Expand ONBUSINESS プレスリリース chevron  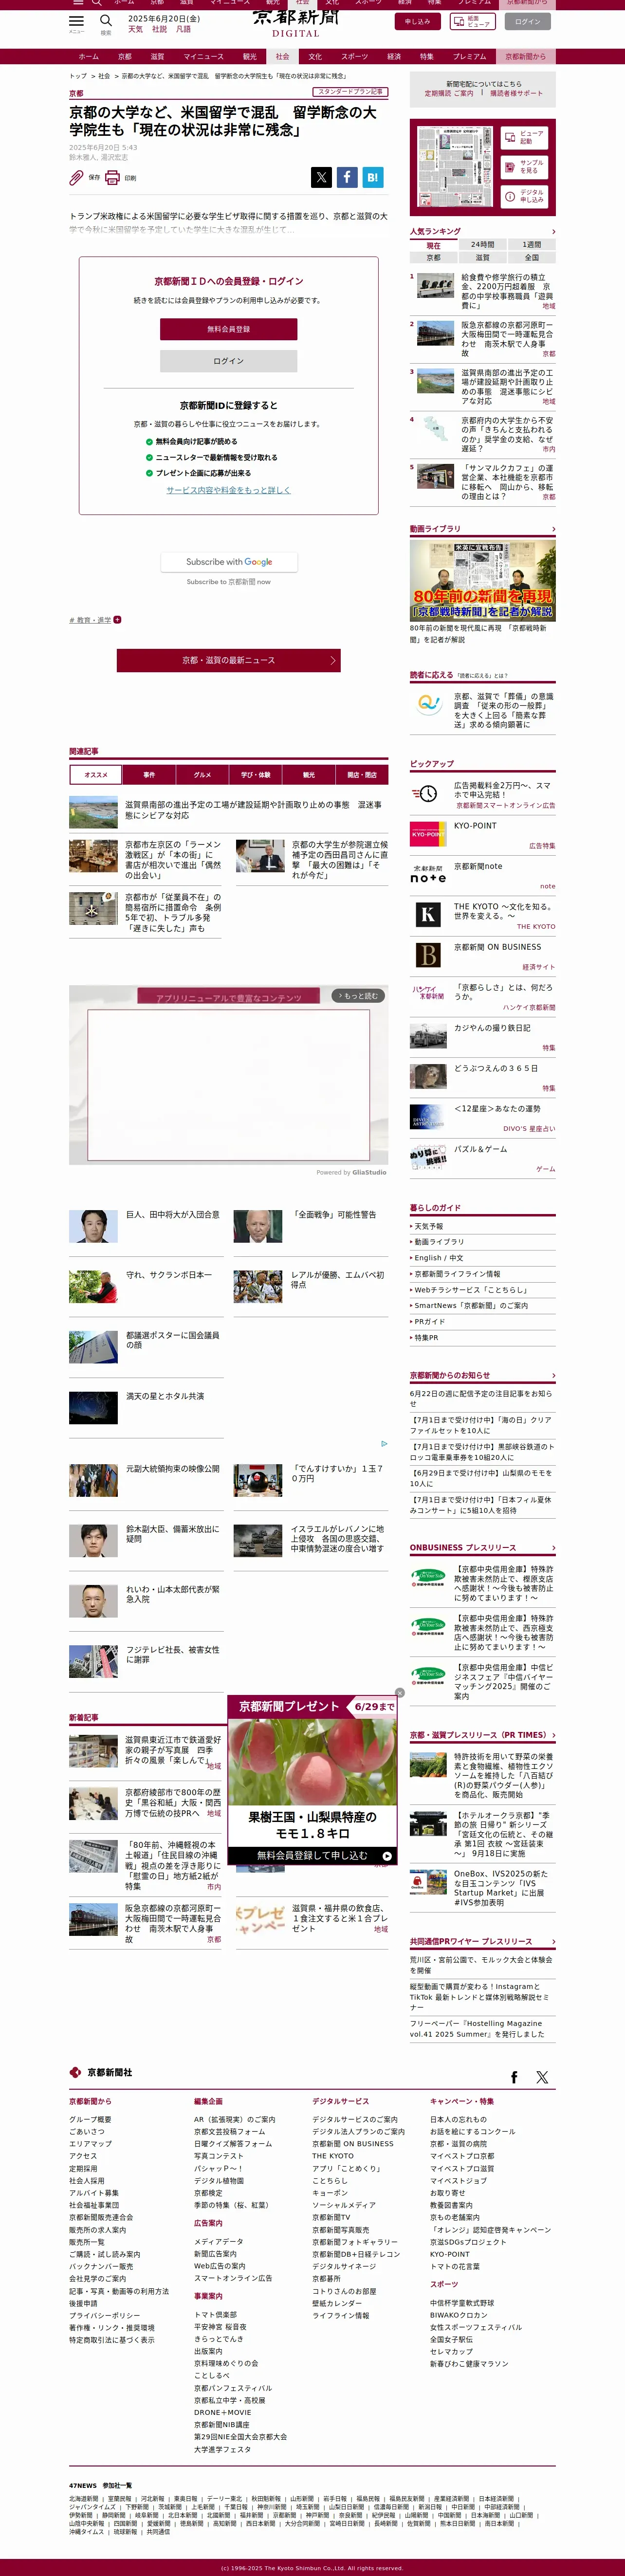(x=553, y=1547)
